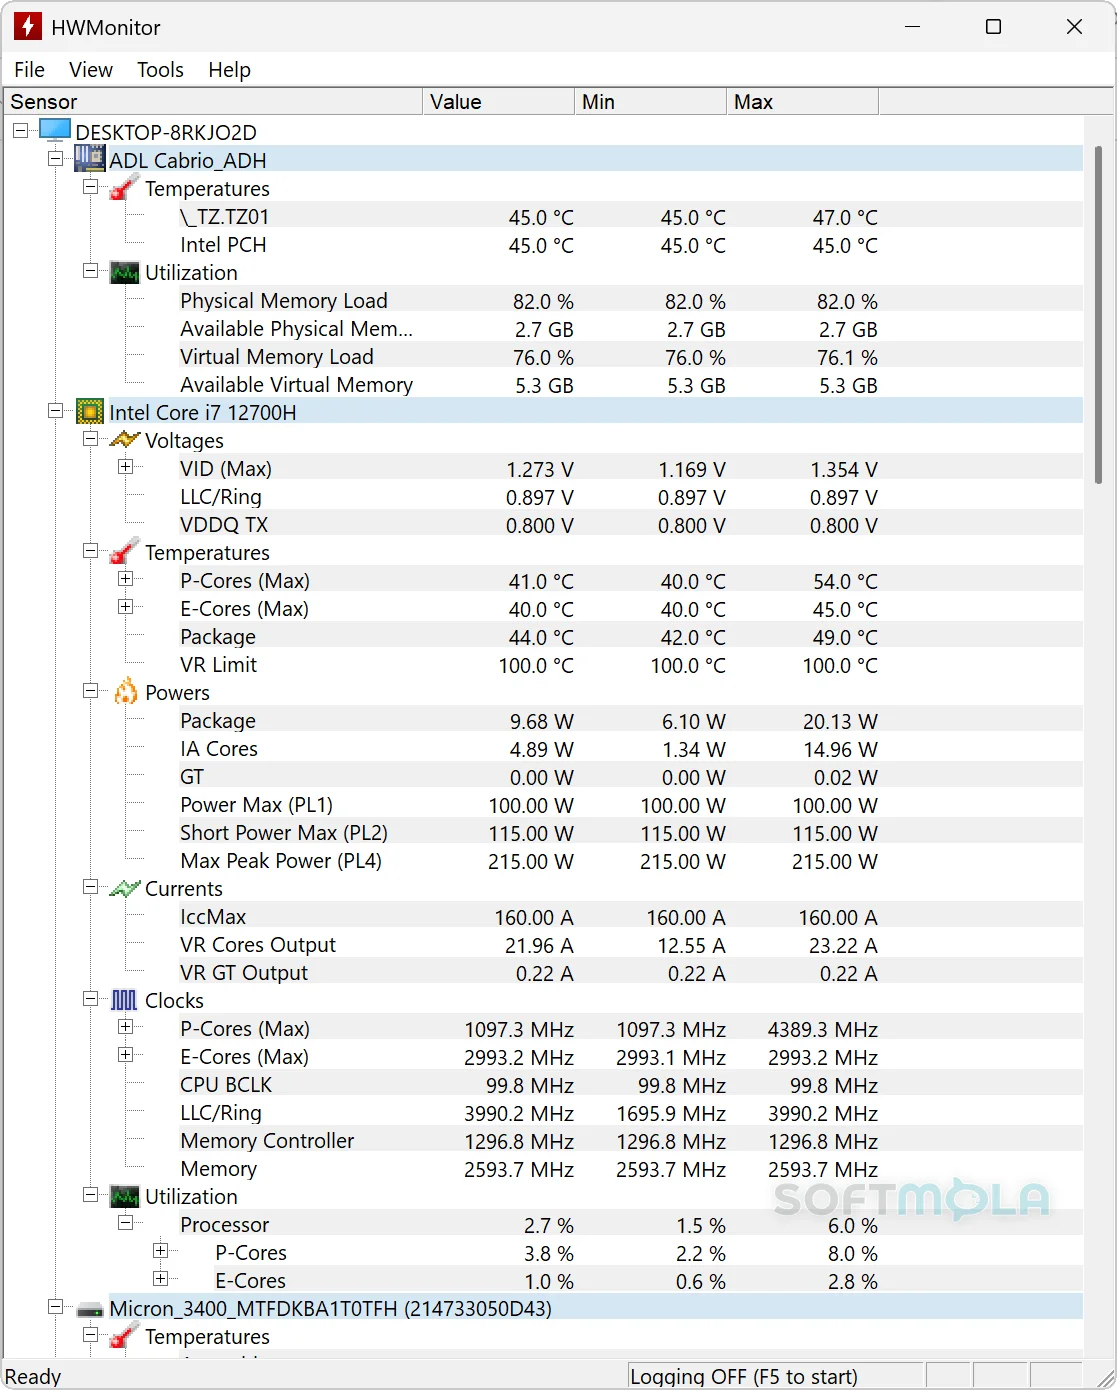
Task: Click the DESKTOP-8RKJO2D computer monitor icon
Action: 55,131
